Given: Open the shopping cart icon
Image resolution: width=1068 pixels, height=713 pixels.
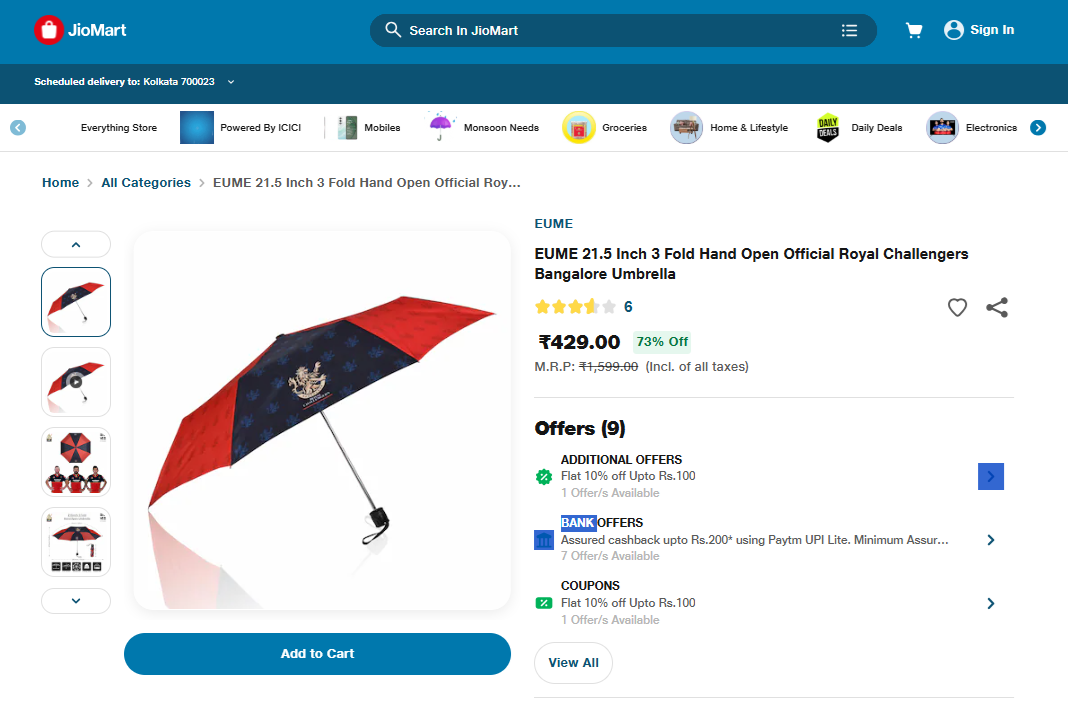Looking at the screenshot, I should coord(913,30).
